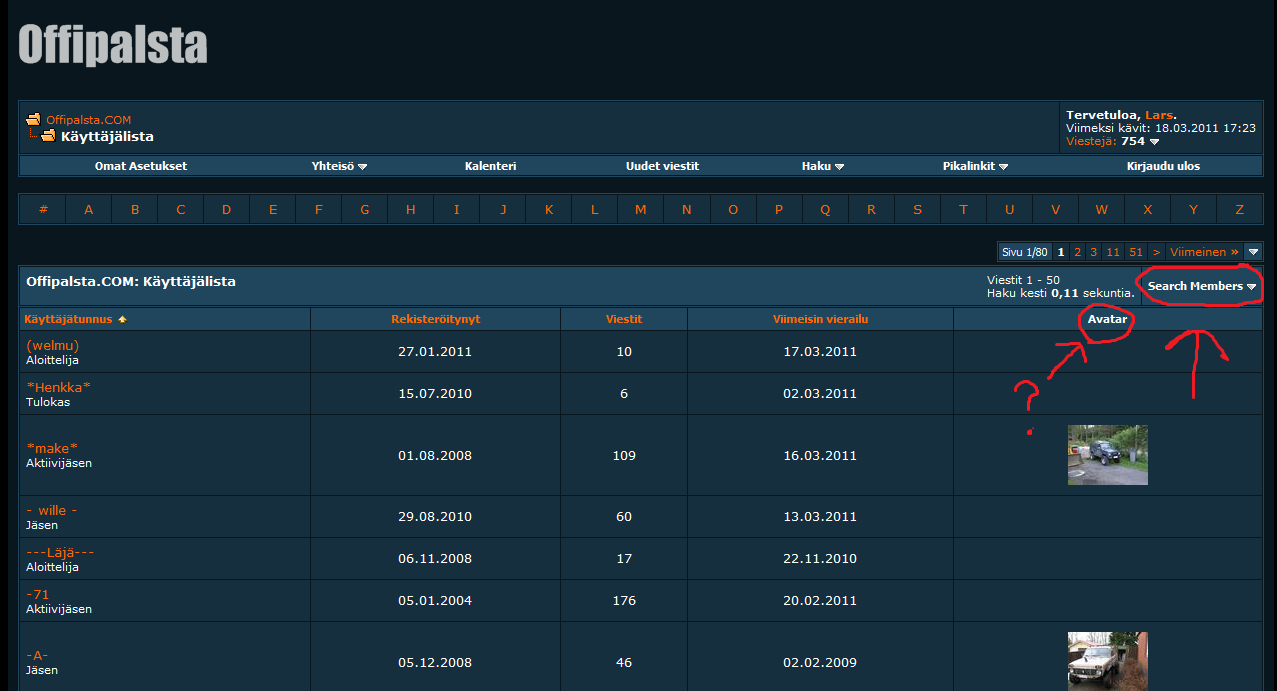Expand the Haku dropdown menu
Image resolution: width=1277 pixels, height=691 pixels.
click(x=822, y=166)
